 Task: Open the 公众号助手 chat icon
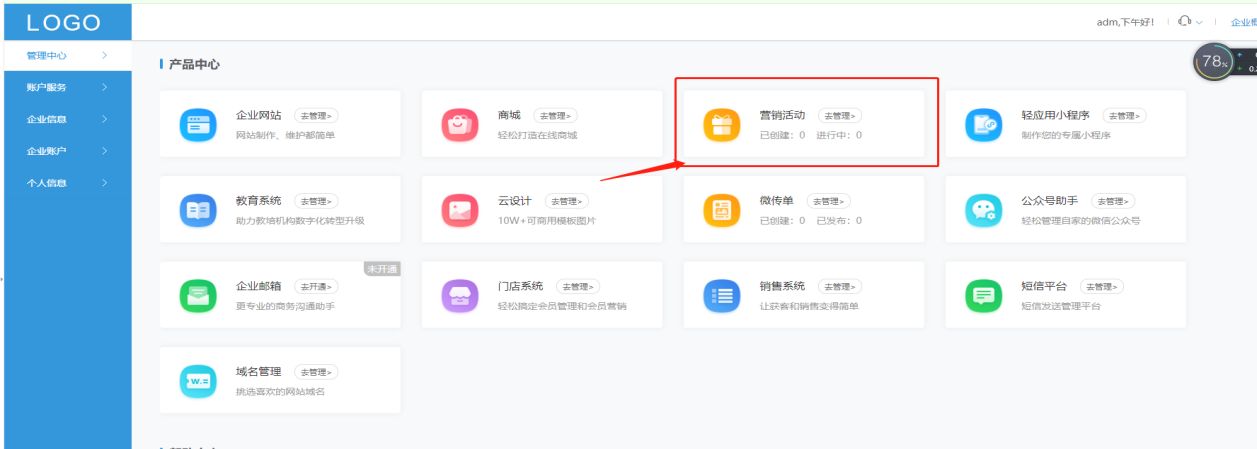coord(983,210)
